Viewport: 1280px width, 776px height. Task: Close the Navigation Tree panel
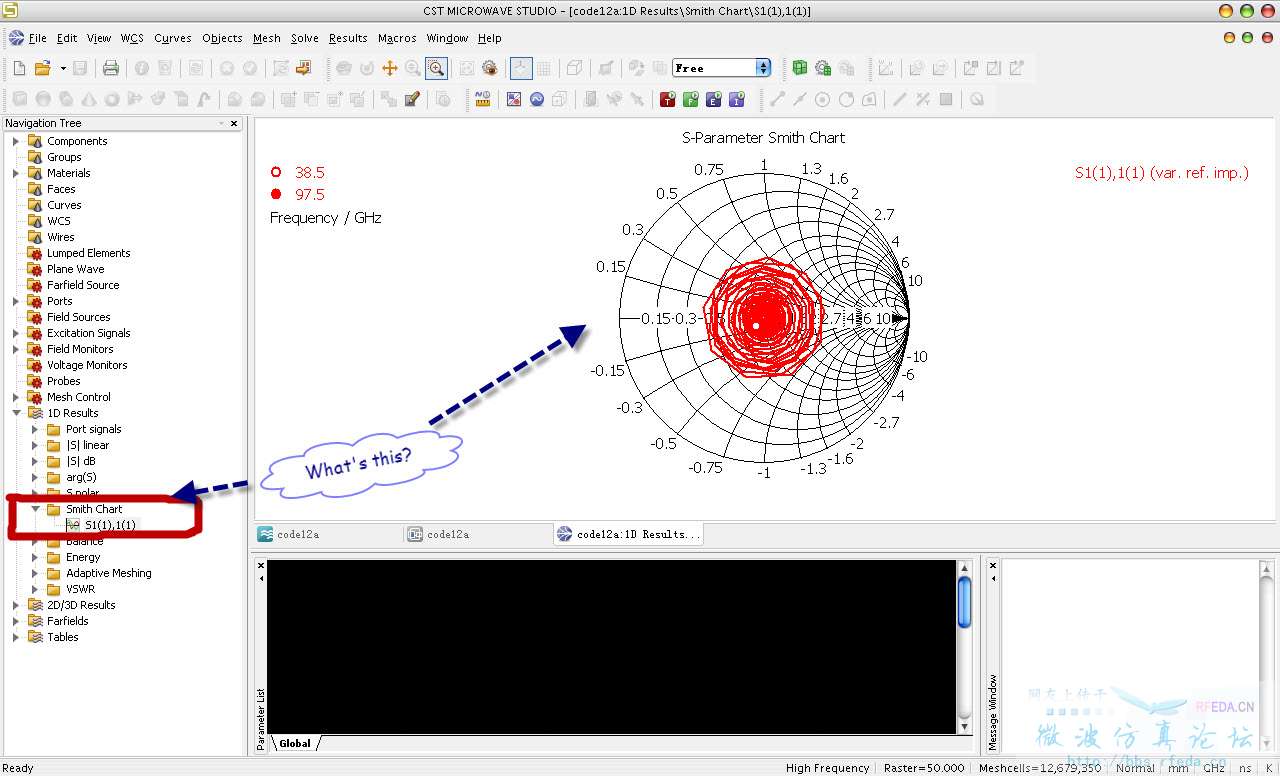234,123
